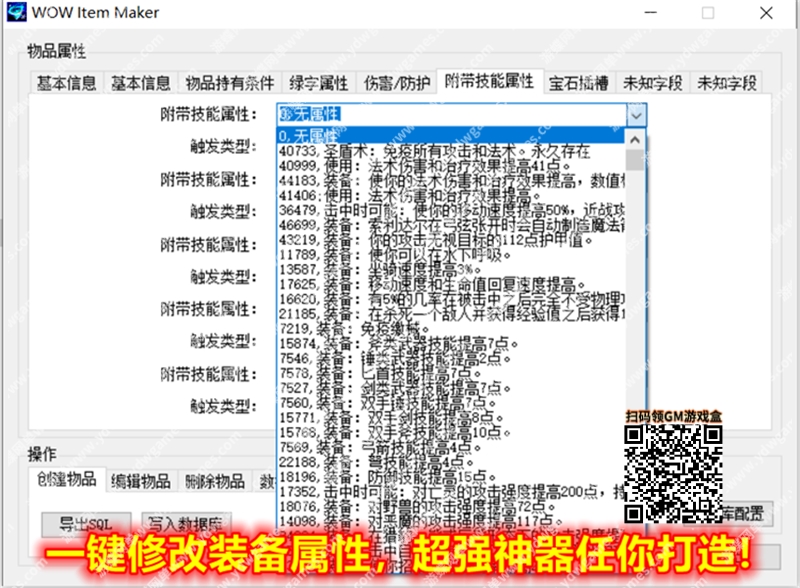Pick list entry 44183 装备
The height and width of the screenshot is (588, 800).
[x=451, y=181]
